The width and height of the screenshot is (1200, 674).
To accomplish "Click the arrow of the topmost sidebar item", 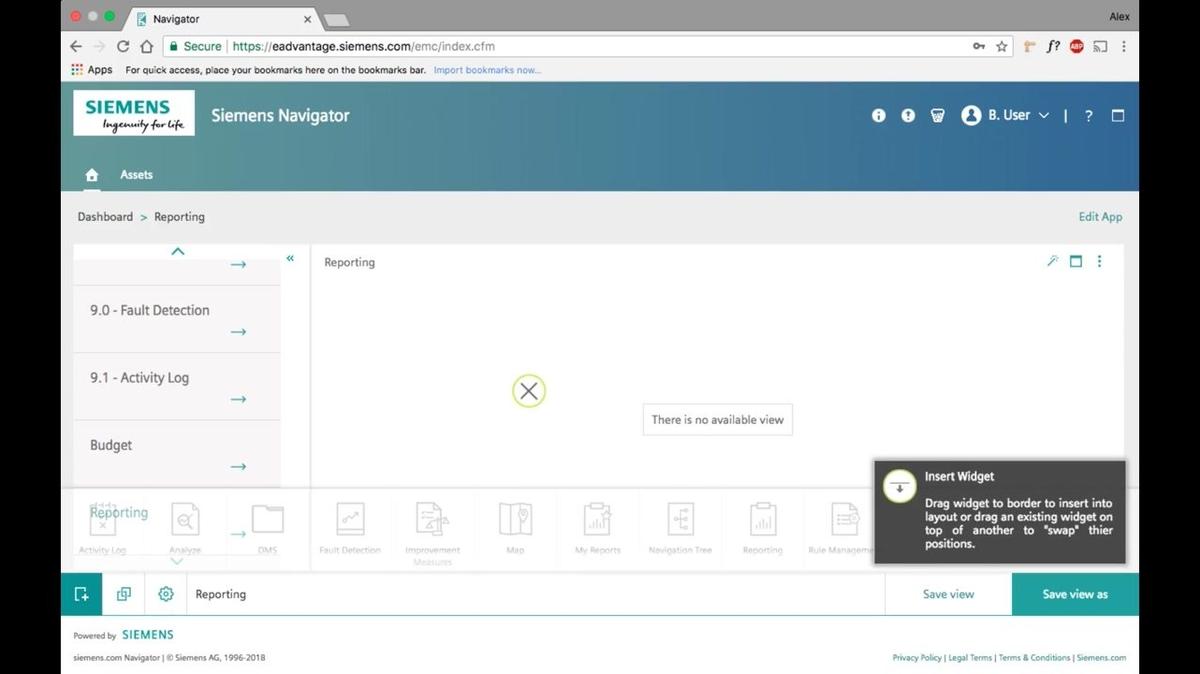I will (238, 265).
